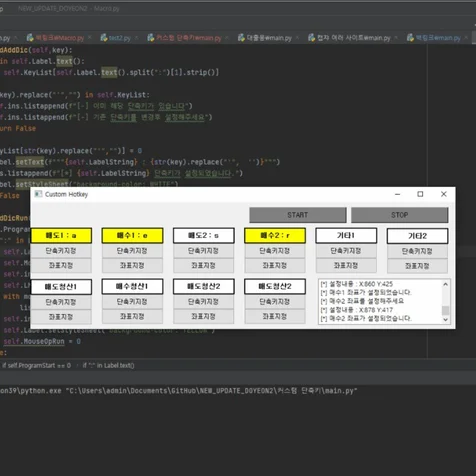Click 좌표지정 under the 기타1 label

click(346, 265)
